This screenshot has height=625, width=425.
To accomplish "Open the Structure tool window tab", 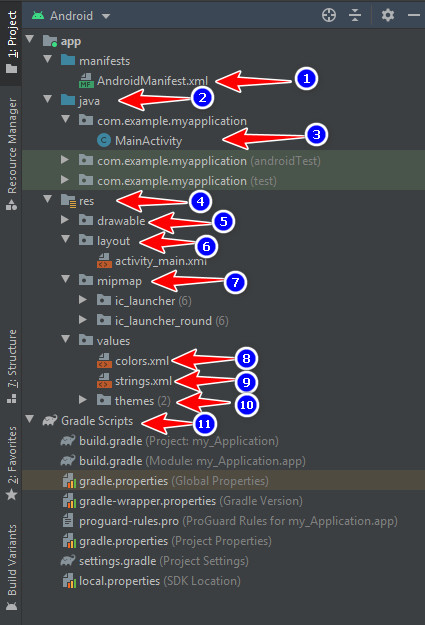I will coord(12,366).
